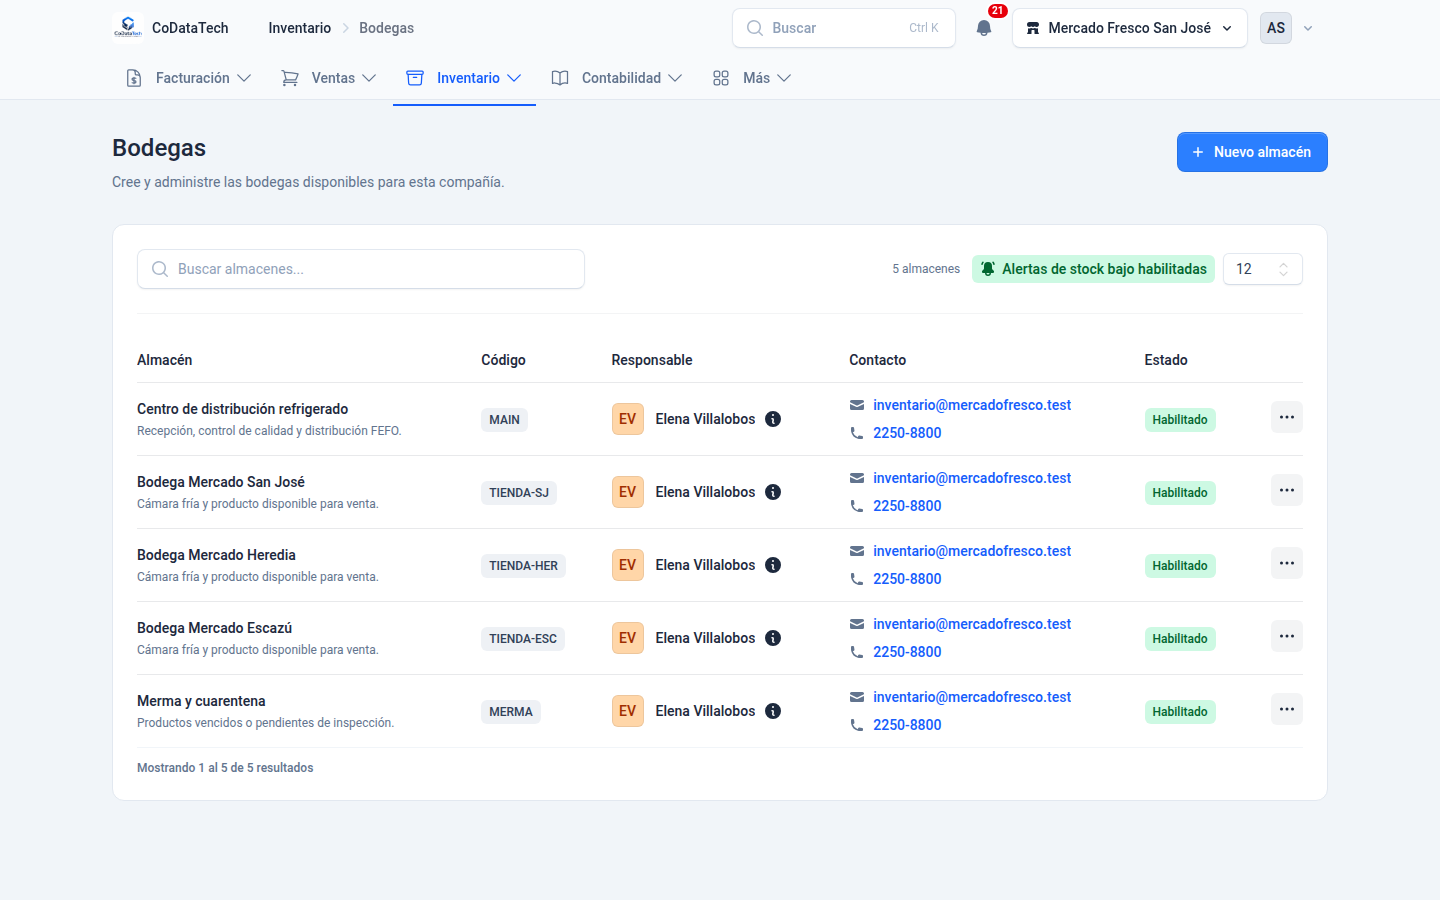This screenshot has width=1440, height=900.
Task: Click the info icon in the MAIN row
Action: (x=773, y=419)
